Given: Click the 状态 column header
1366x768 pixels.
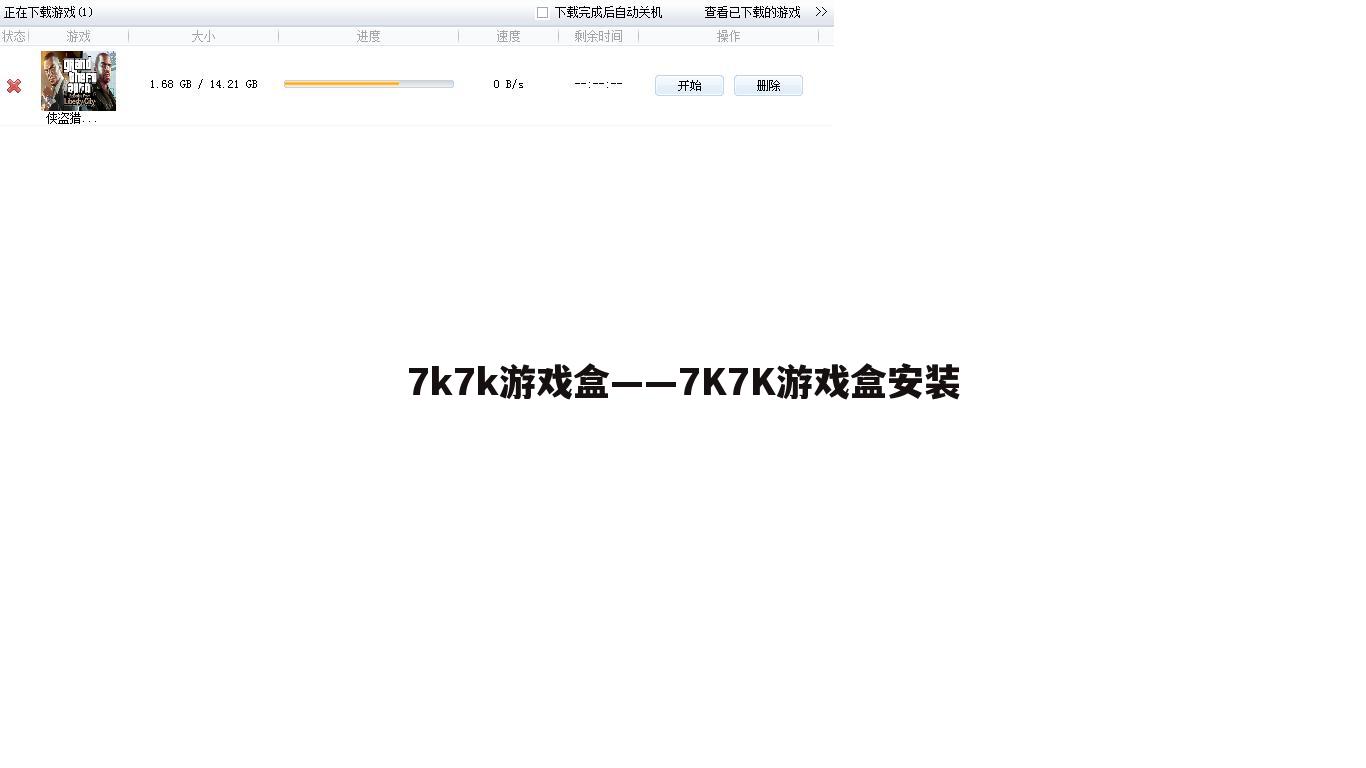Looking at the screenshot, I should (14, 36).
